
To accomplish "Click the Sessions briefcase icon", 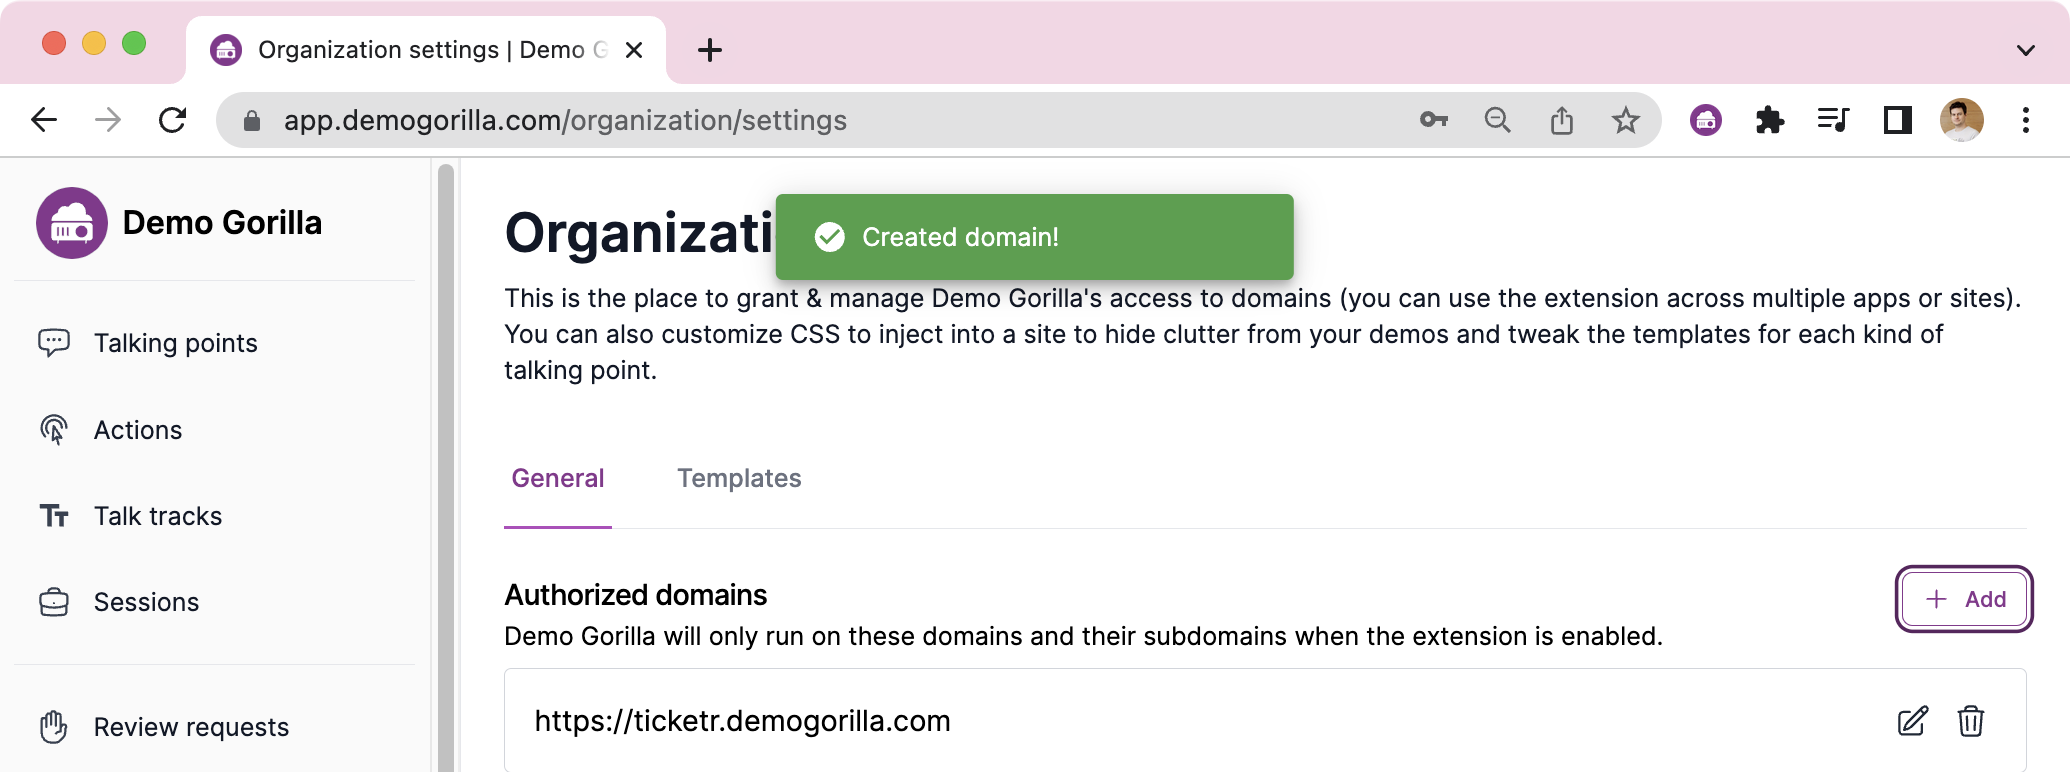I will (54, 602).
